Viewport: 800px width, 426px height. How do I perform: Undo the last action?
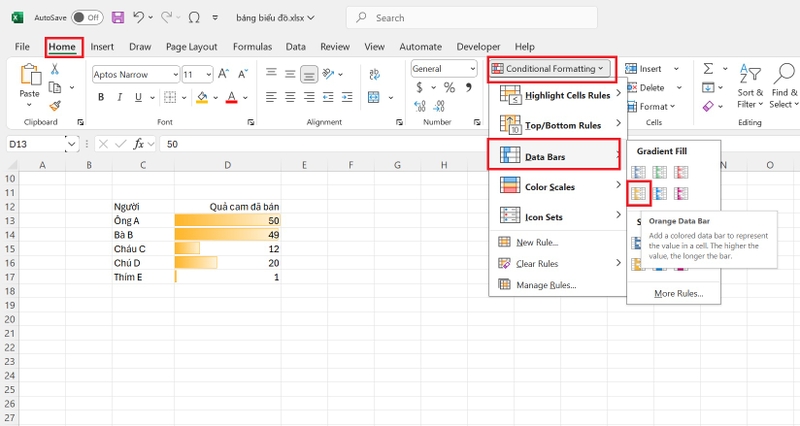click(138, 17)
